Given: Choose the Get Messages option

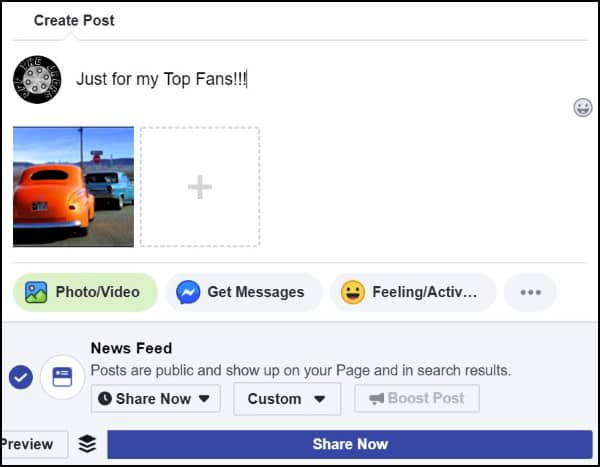Looking at the screenshot, I should click(244, 292).
